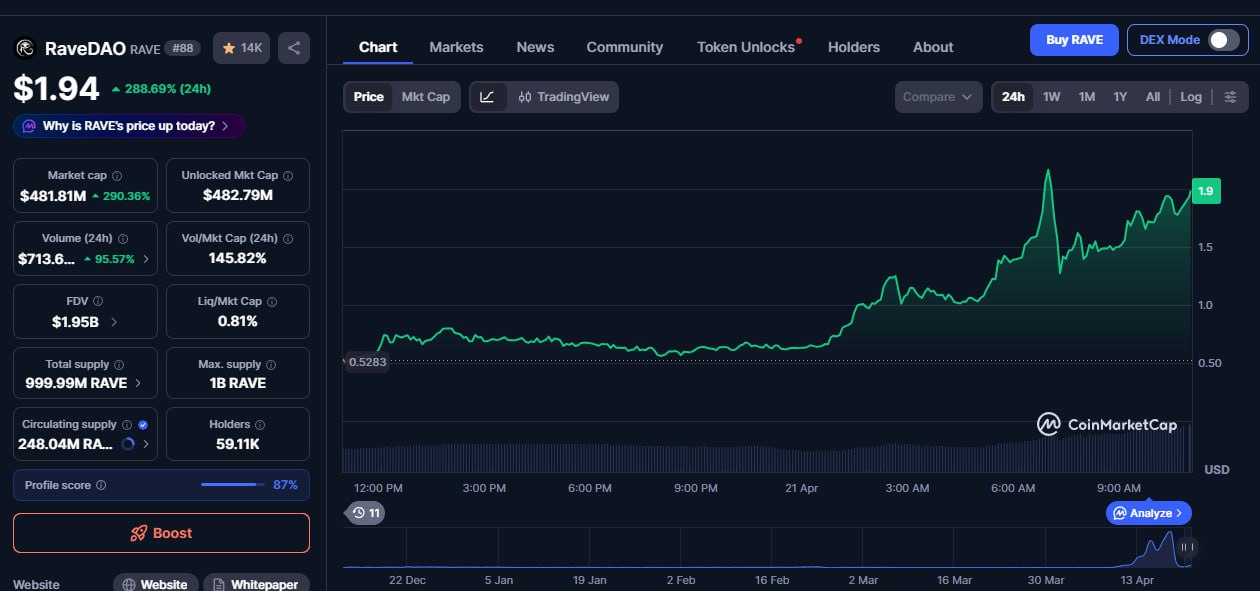Screen dimensions: 1260x591
Task: Expand Total supply details arrow
Action: 138,383
